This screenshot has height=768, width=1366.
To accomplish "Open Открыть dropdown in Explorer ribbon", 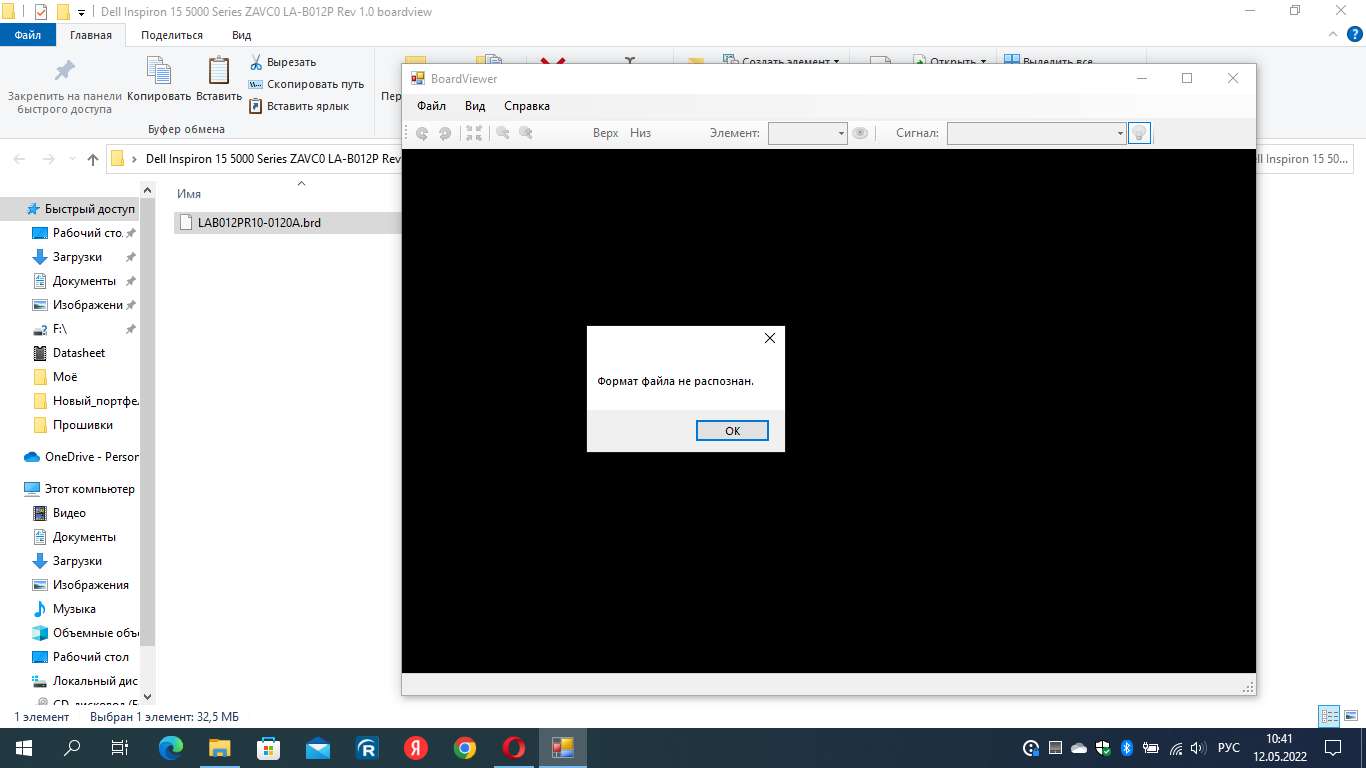I will tap(949, 61).
